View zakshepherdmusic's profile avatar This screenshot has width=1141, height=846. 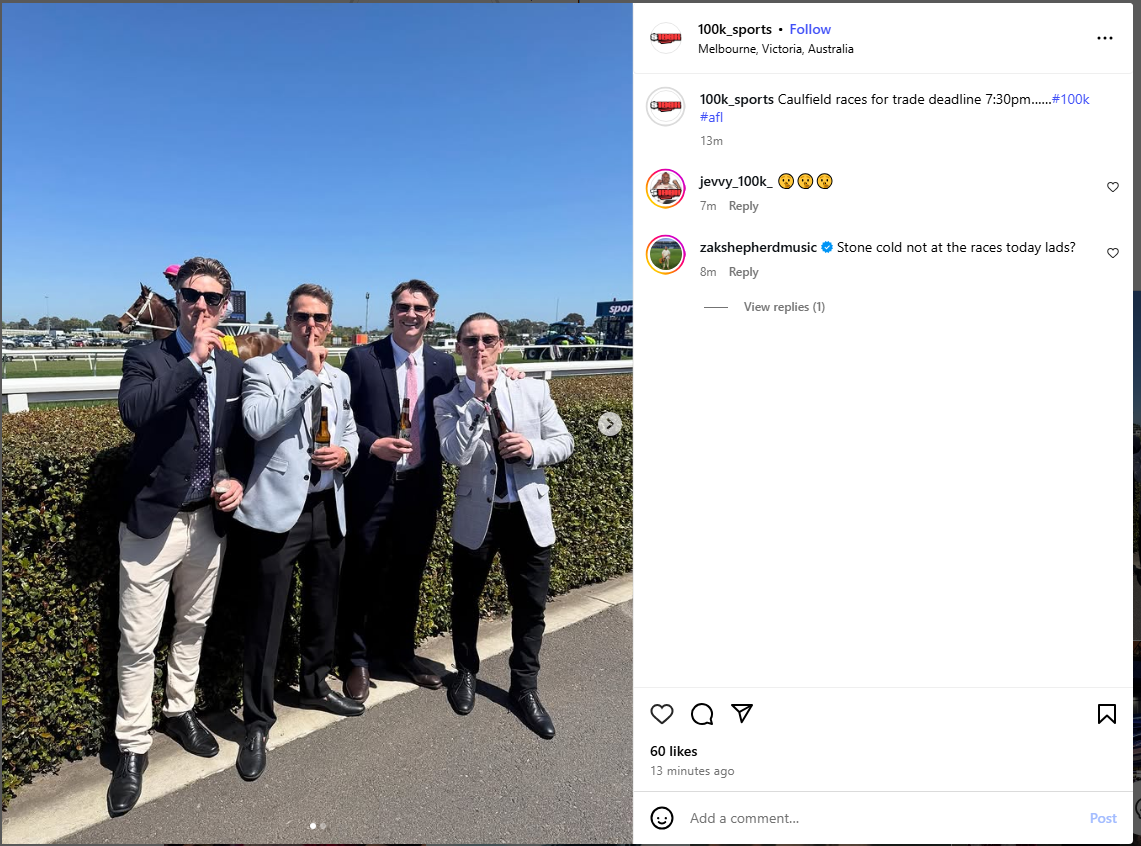click(665, 255)
